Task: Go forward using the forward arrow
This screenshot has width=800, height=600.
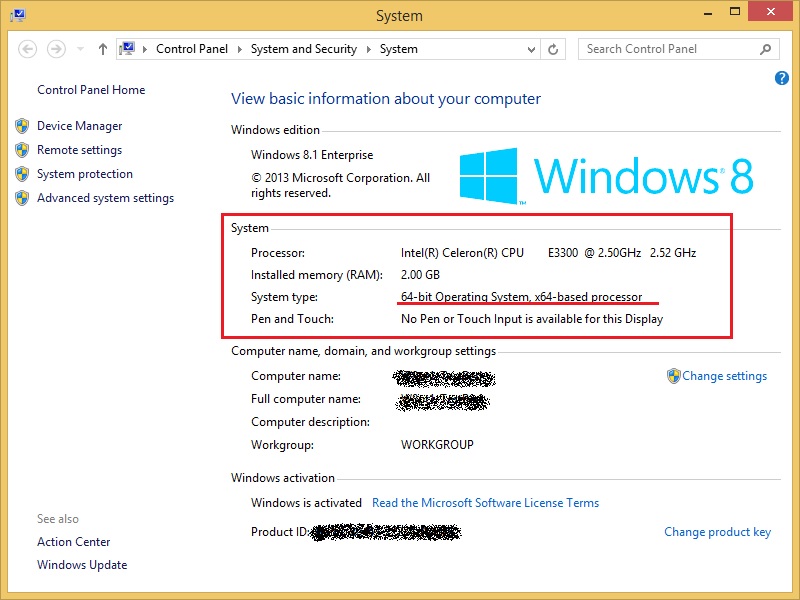Action: (x=56, y=49)
